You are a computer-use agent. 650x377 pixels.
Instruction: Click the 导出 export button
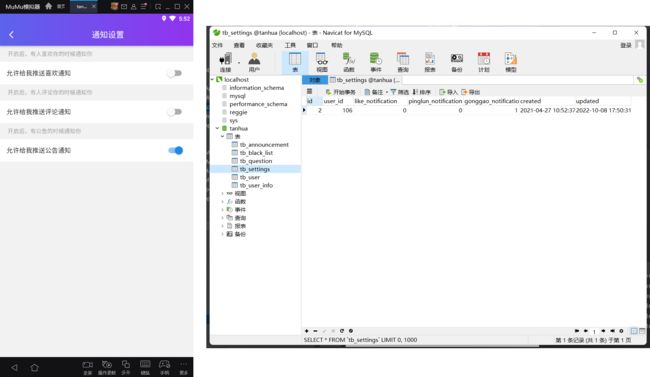point(471,92)
